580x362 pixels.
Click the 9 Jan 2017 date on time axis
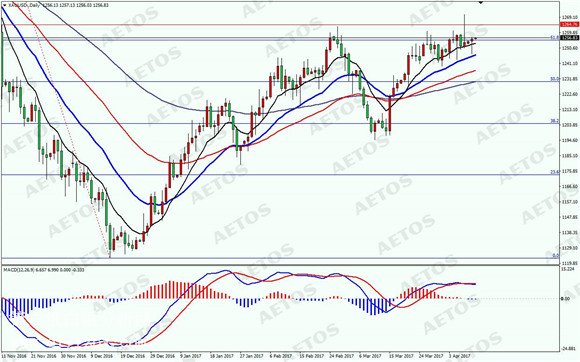coord(190,356)
